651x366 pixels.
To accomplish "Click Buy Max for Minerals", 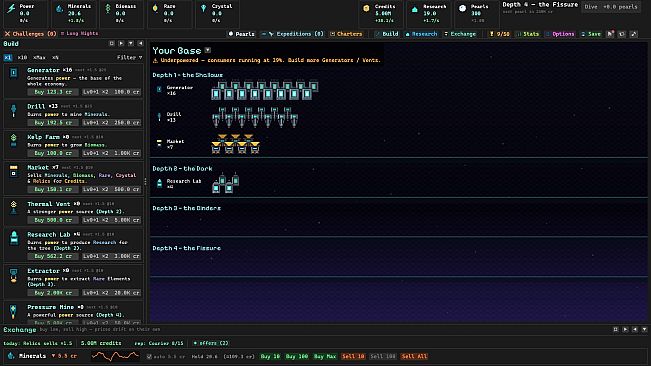I will (325, 356).
